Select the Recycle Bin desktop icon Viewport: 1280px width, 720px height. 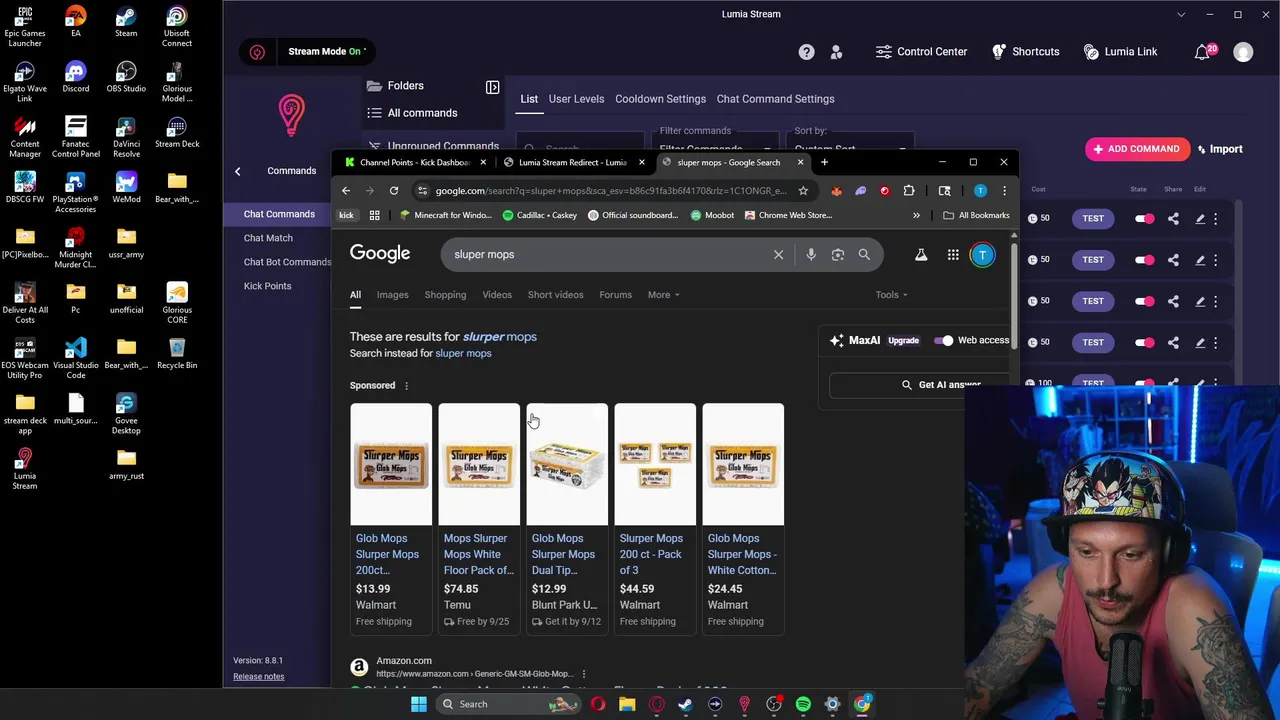click(177, 353)
